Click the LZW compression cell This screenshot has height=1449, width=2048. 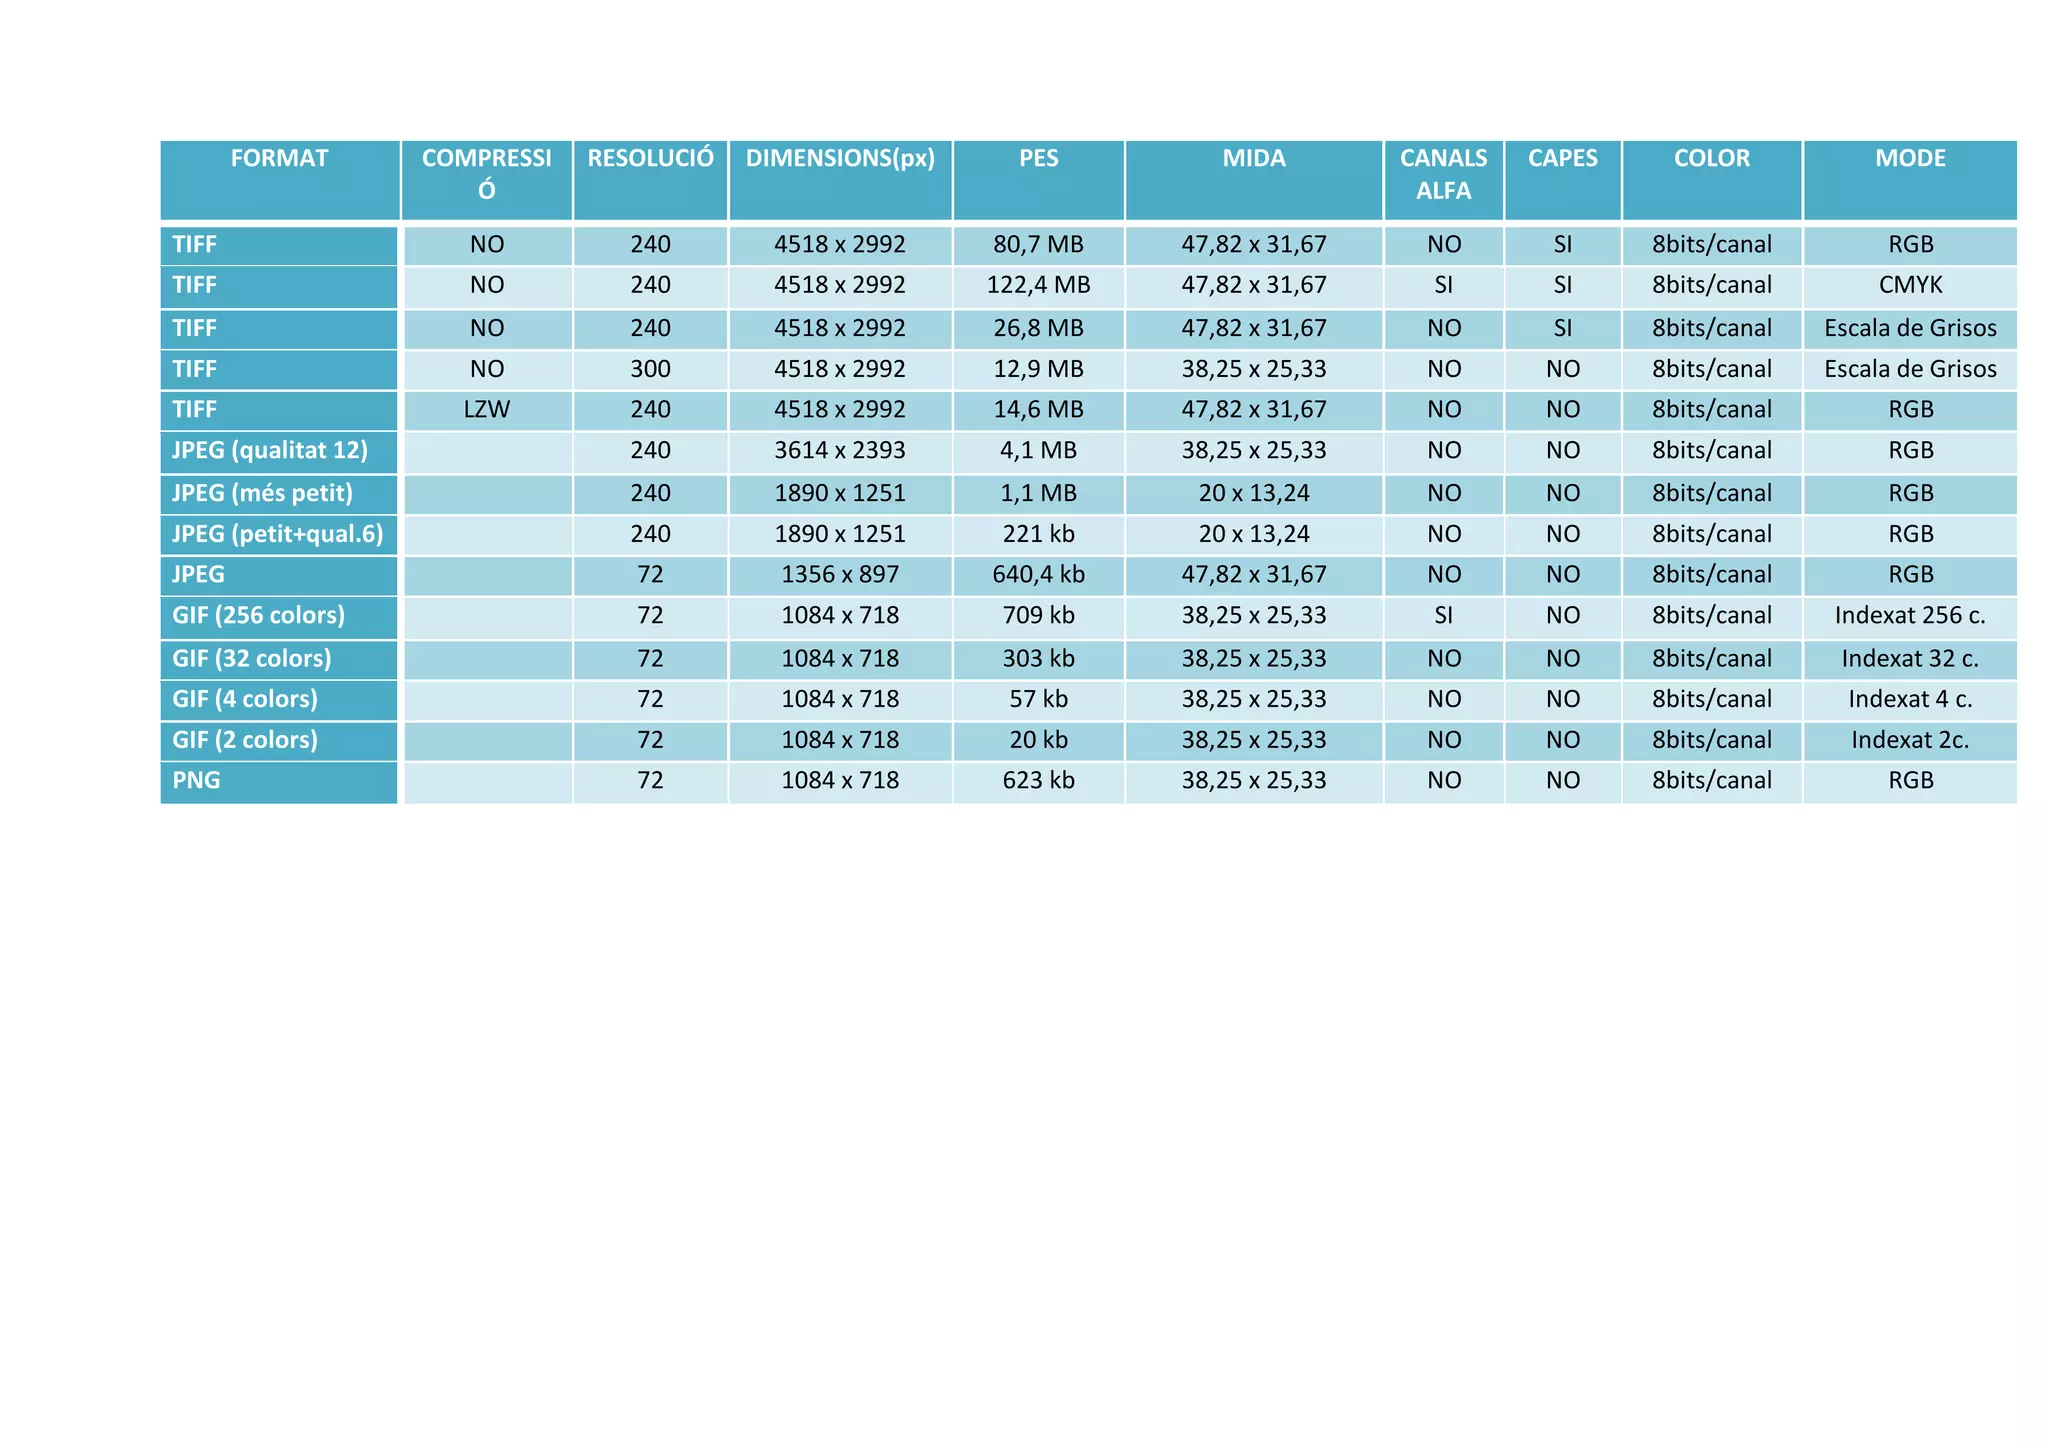coord(487,410)
